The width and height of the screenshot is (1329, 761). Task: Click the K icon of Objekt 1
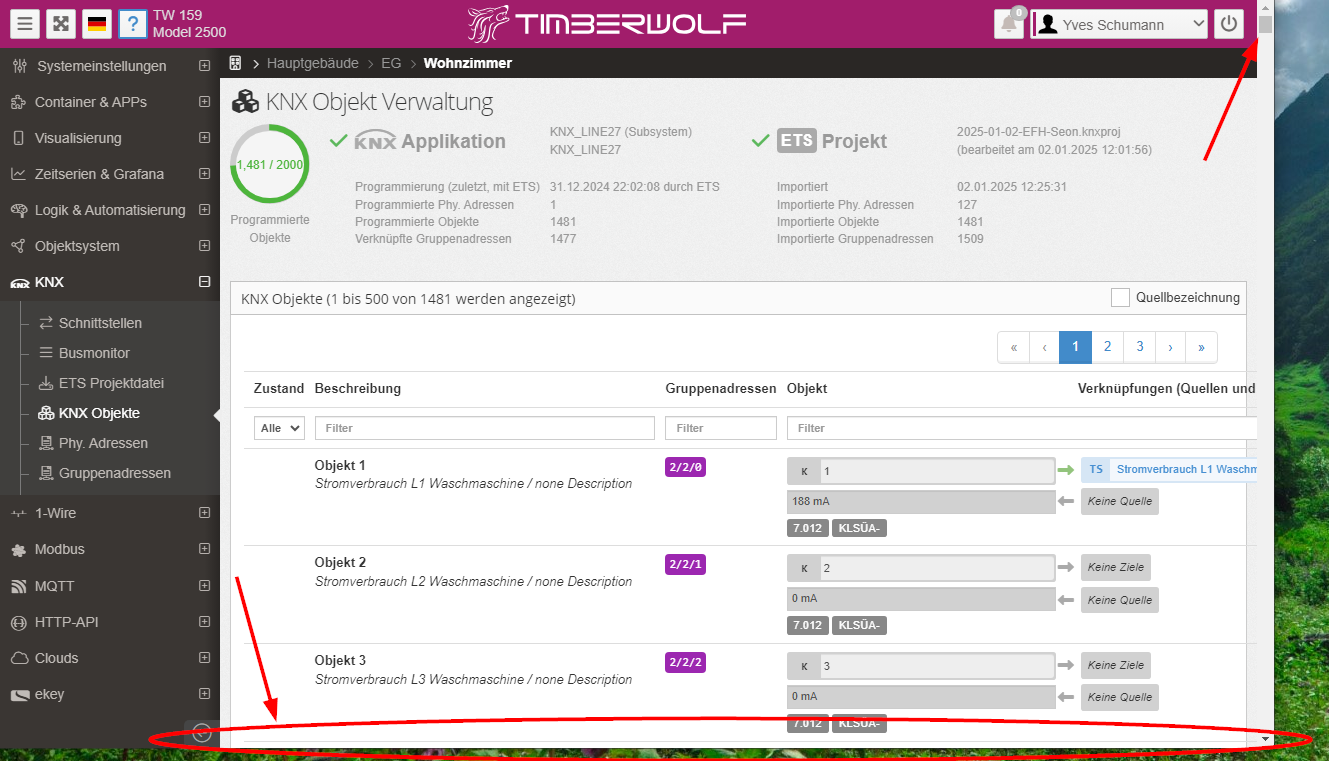click(x=804, y=470)
